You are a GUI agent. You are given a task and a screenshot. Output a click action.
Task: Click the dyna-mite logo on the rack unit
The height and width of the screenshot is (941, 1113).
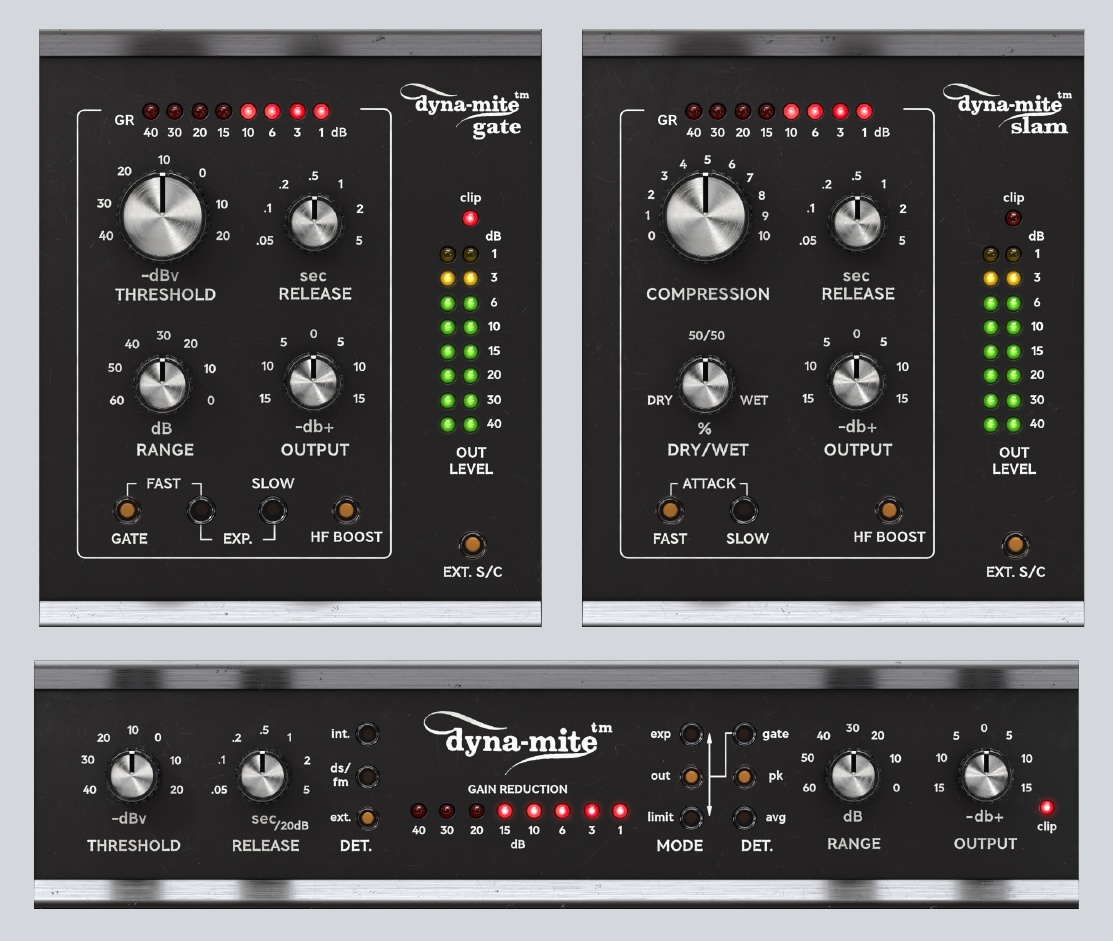[518, 742]
